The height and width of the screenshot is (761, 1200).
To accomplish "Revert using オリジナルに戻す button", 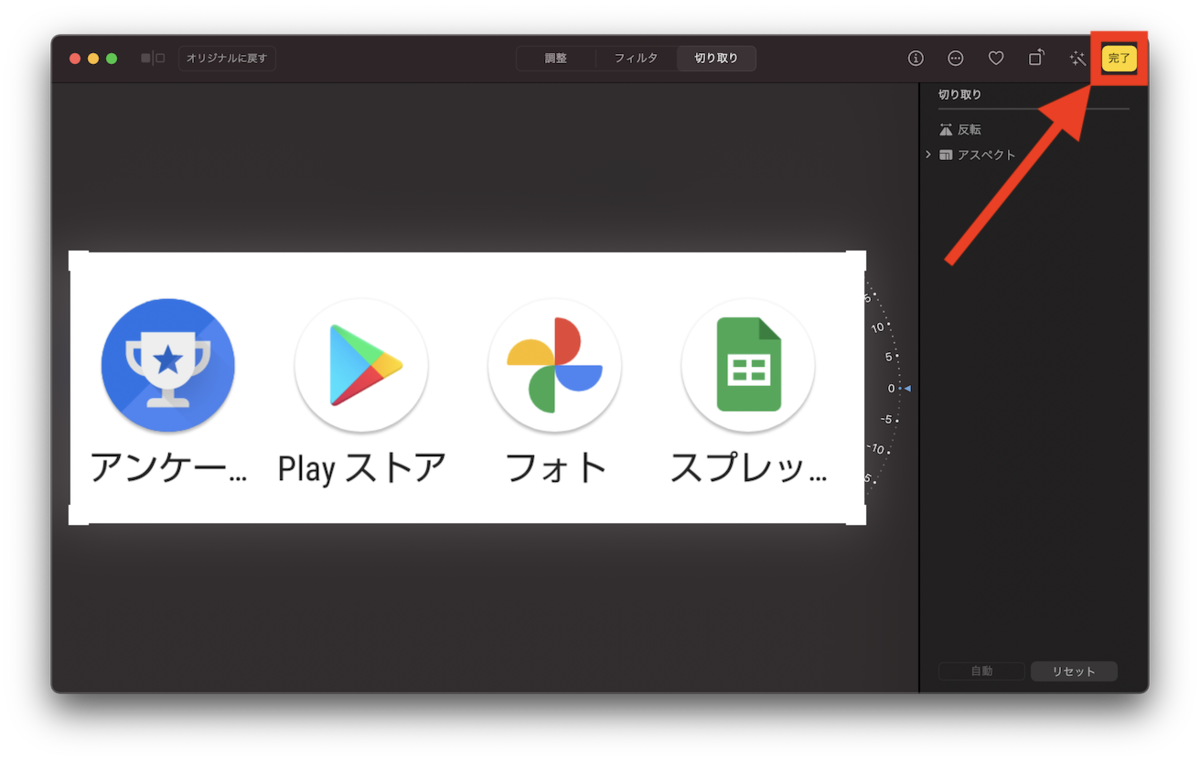I will tap(227, 59).
